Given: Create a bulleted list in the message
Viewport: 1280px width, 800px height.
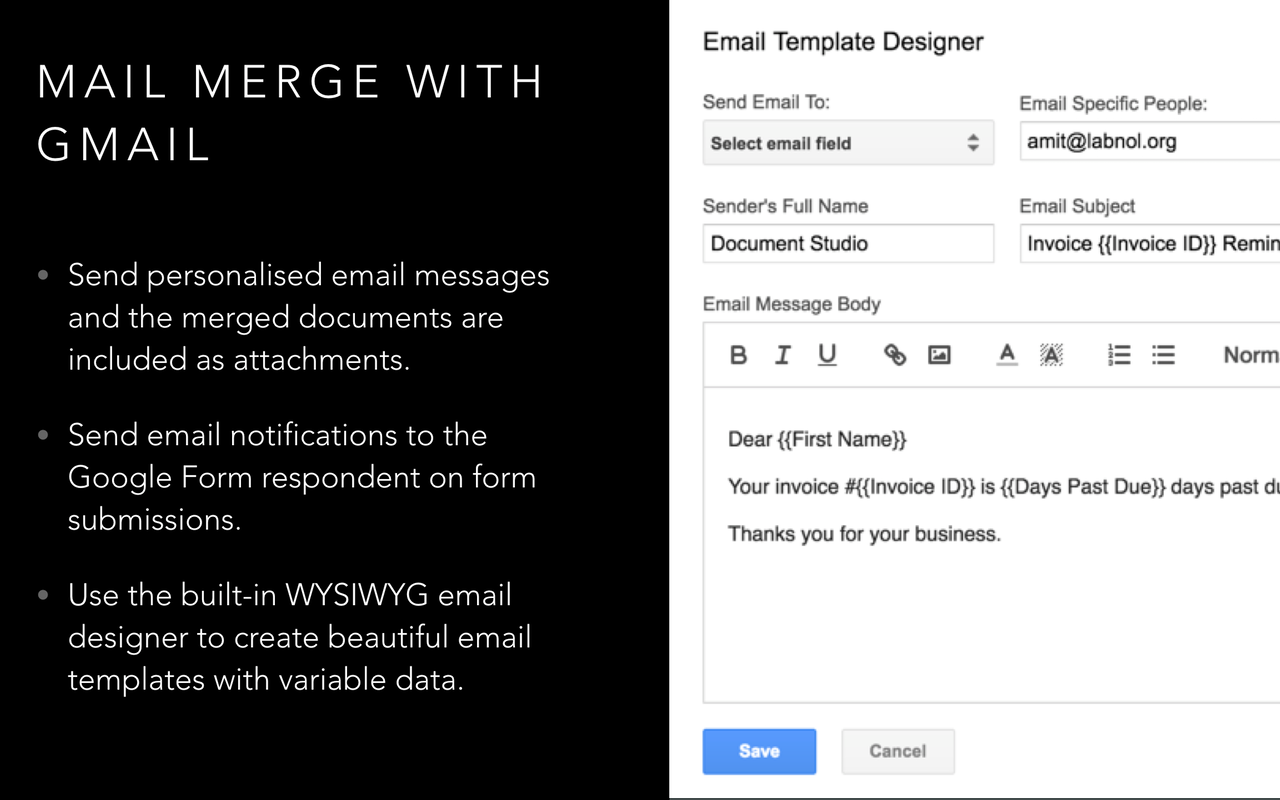Looking at the screenshot, I should click(x=1163, y=355).
